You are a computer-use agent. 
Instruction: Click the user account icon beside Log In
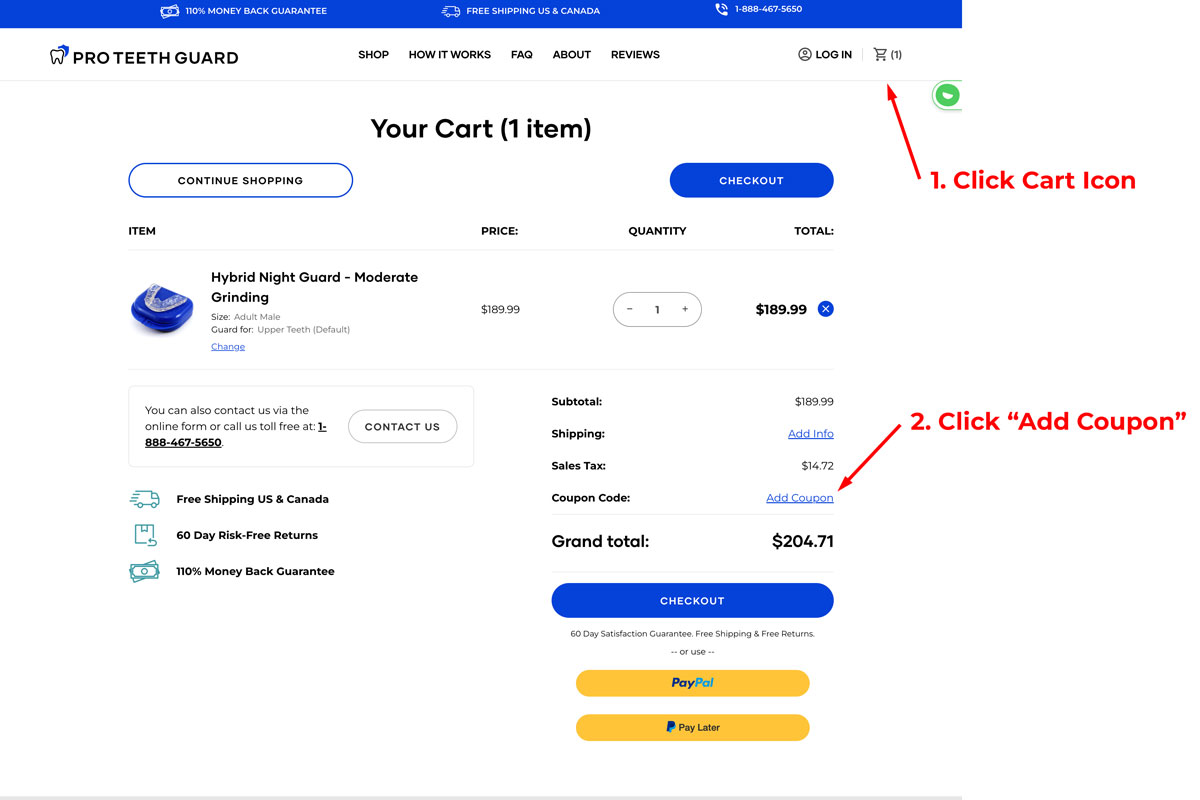(x=804, y=55)
